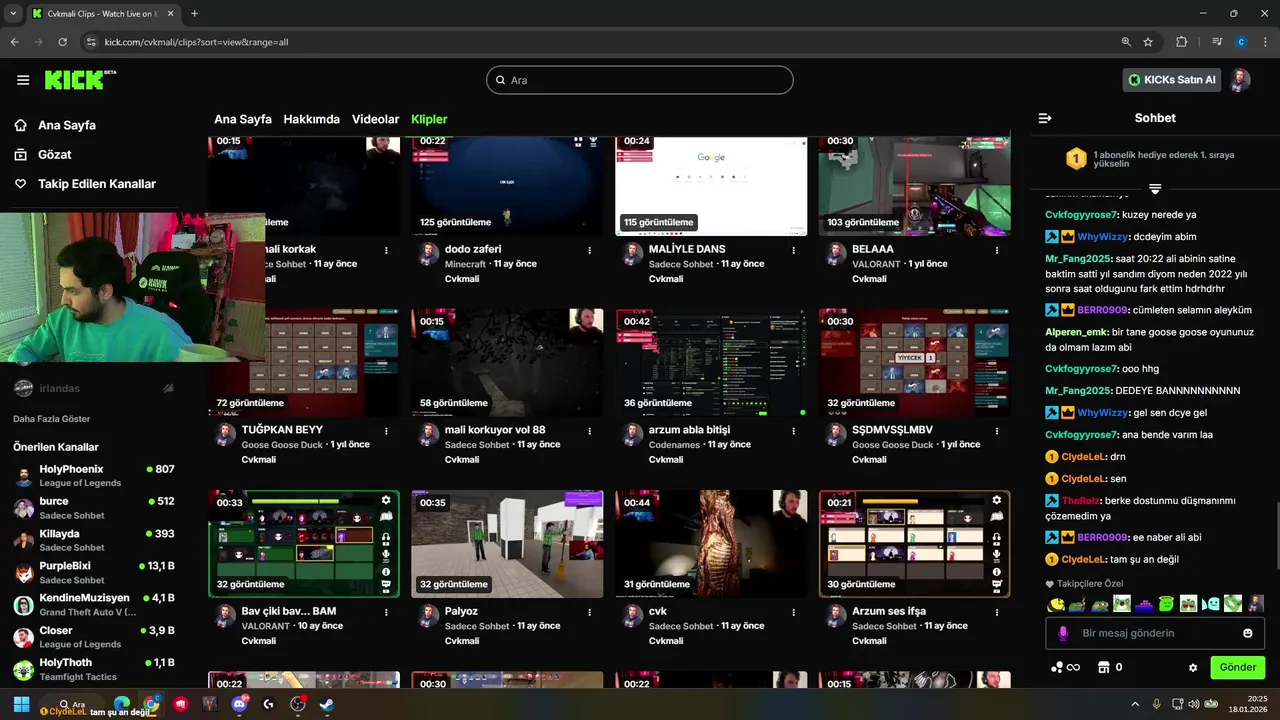Play the dodo zaferi clip thumbnail

click(x=507, y=185)
